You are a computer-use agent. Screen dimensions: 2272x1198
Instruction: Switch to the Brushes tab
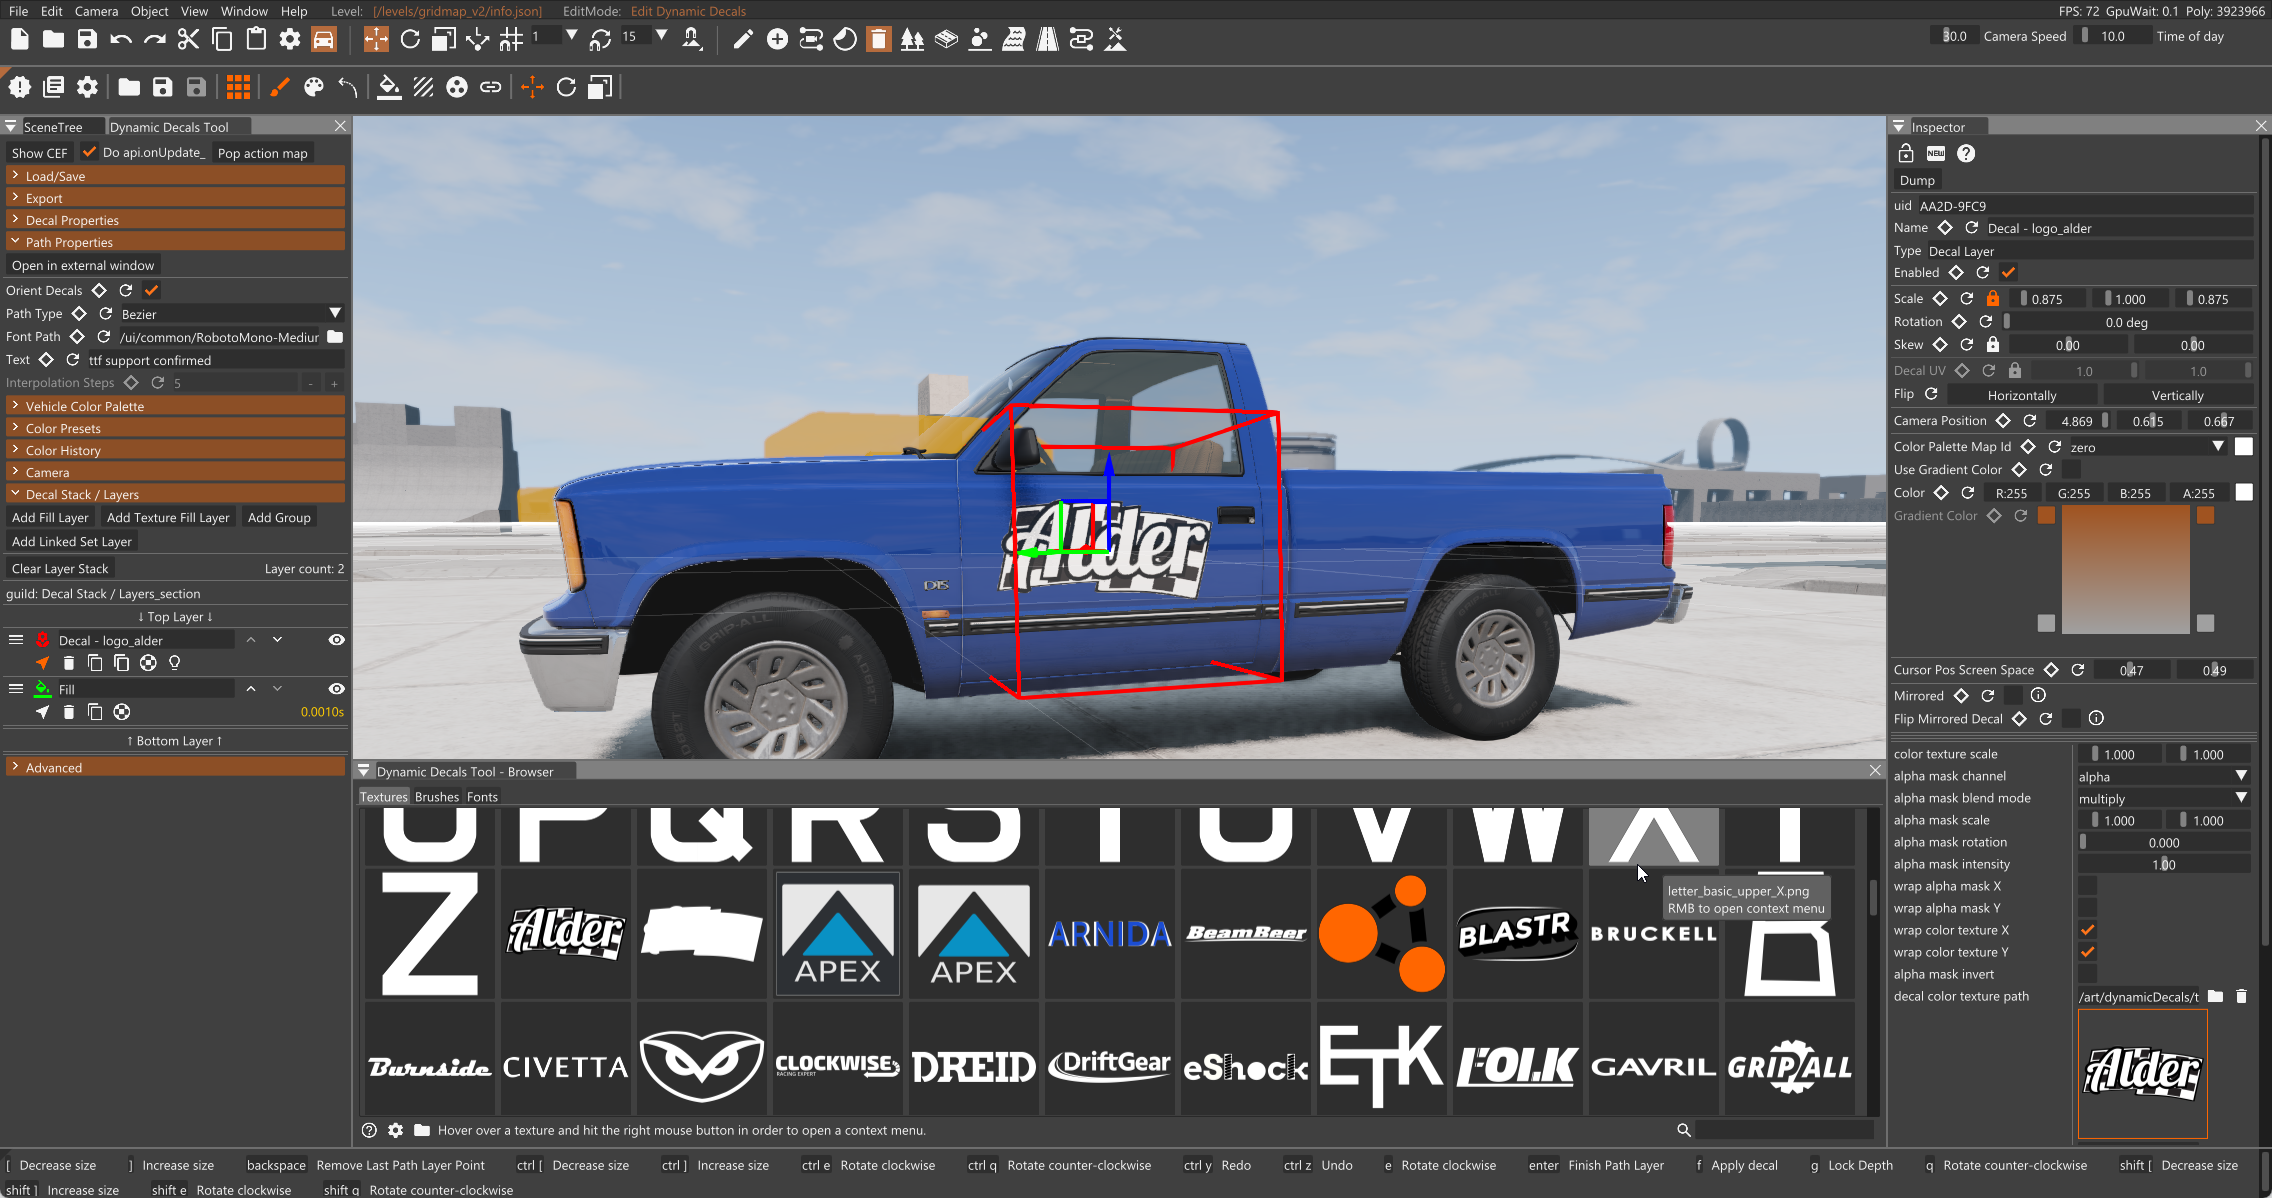coord(436,797)
